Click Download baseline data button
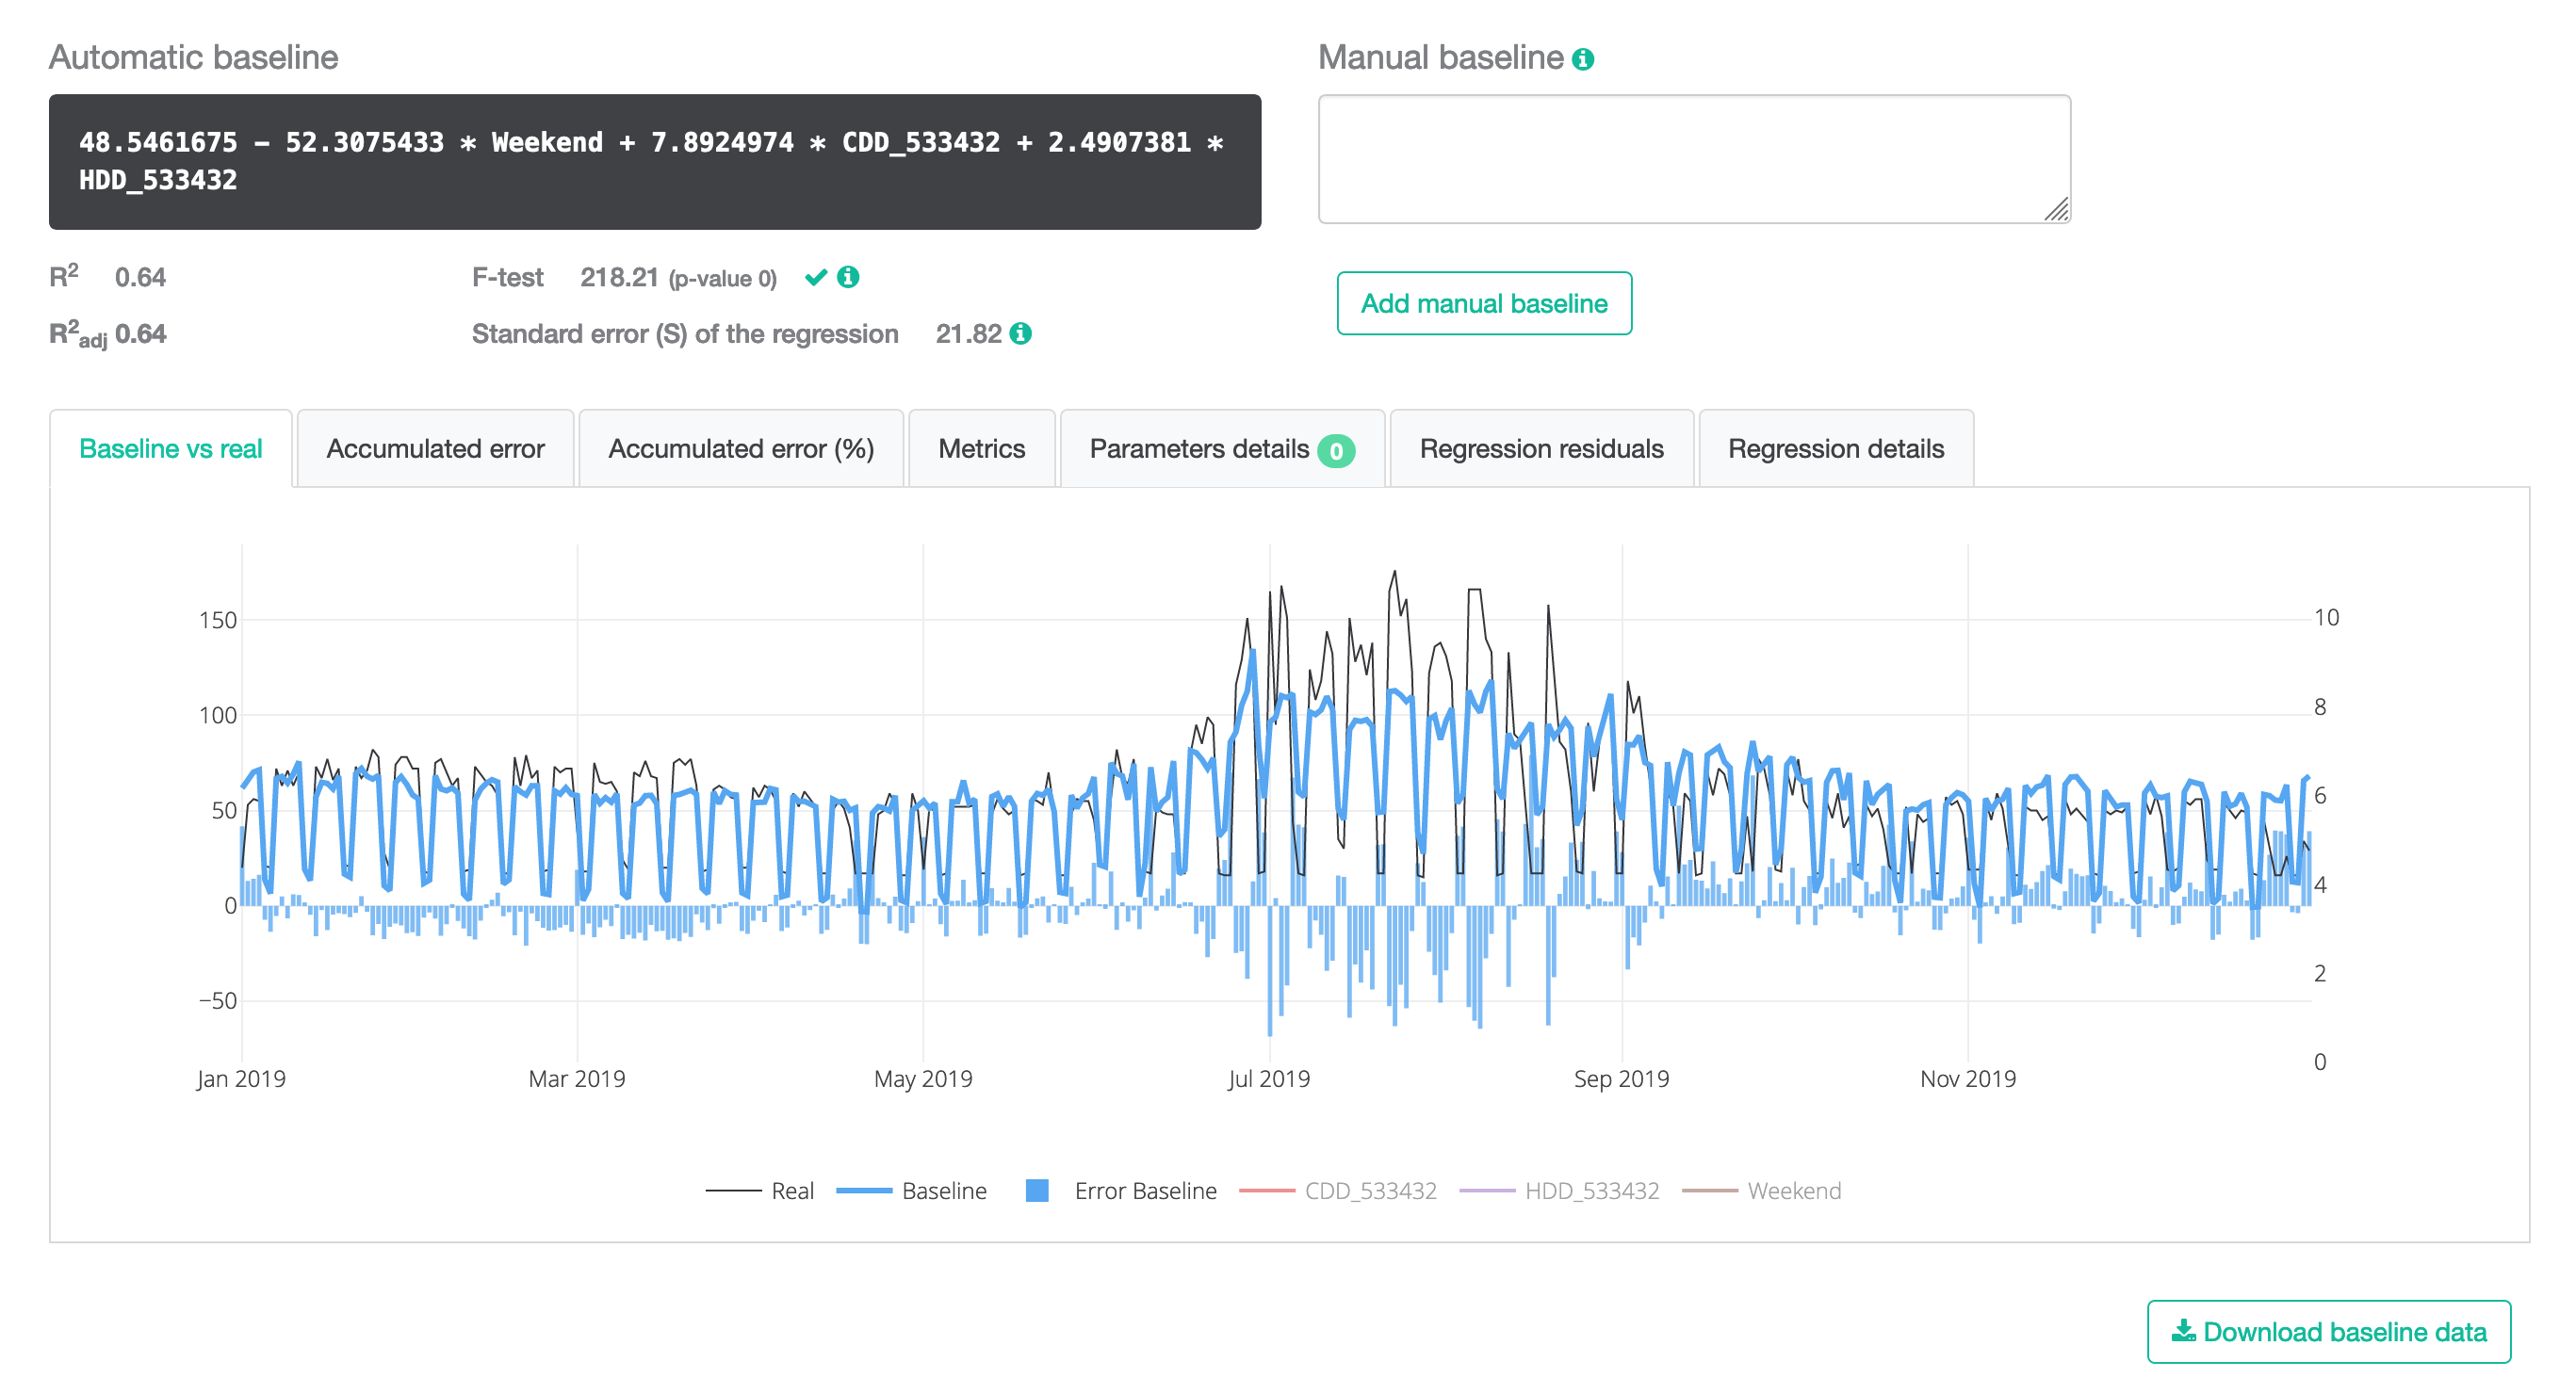The image size is (2576, 1394). pyautogui.click(x=2329, y=1331)
